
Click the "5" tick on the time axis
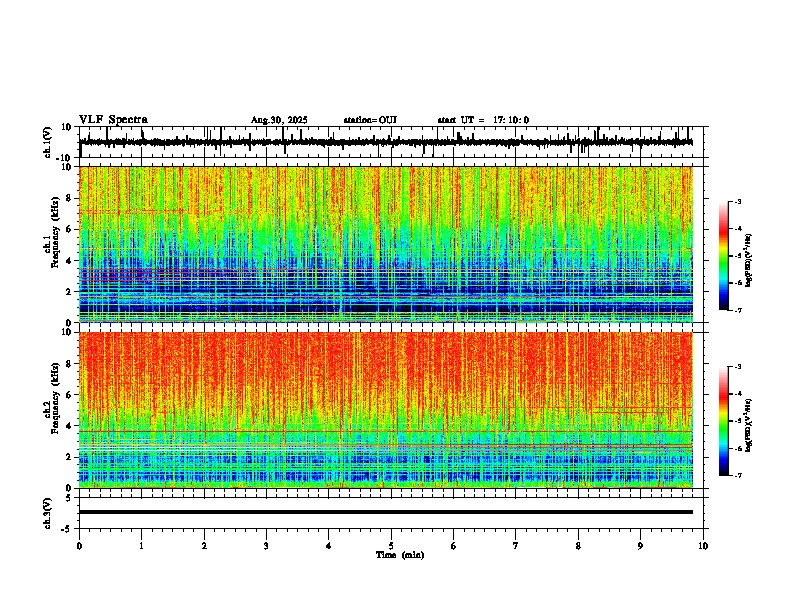pyautogui.click(x=391, y=546)
